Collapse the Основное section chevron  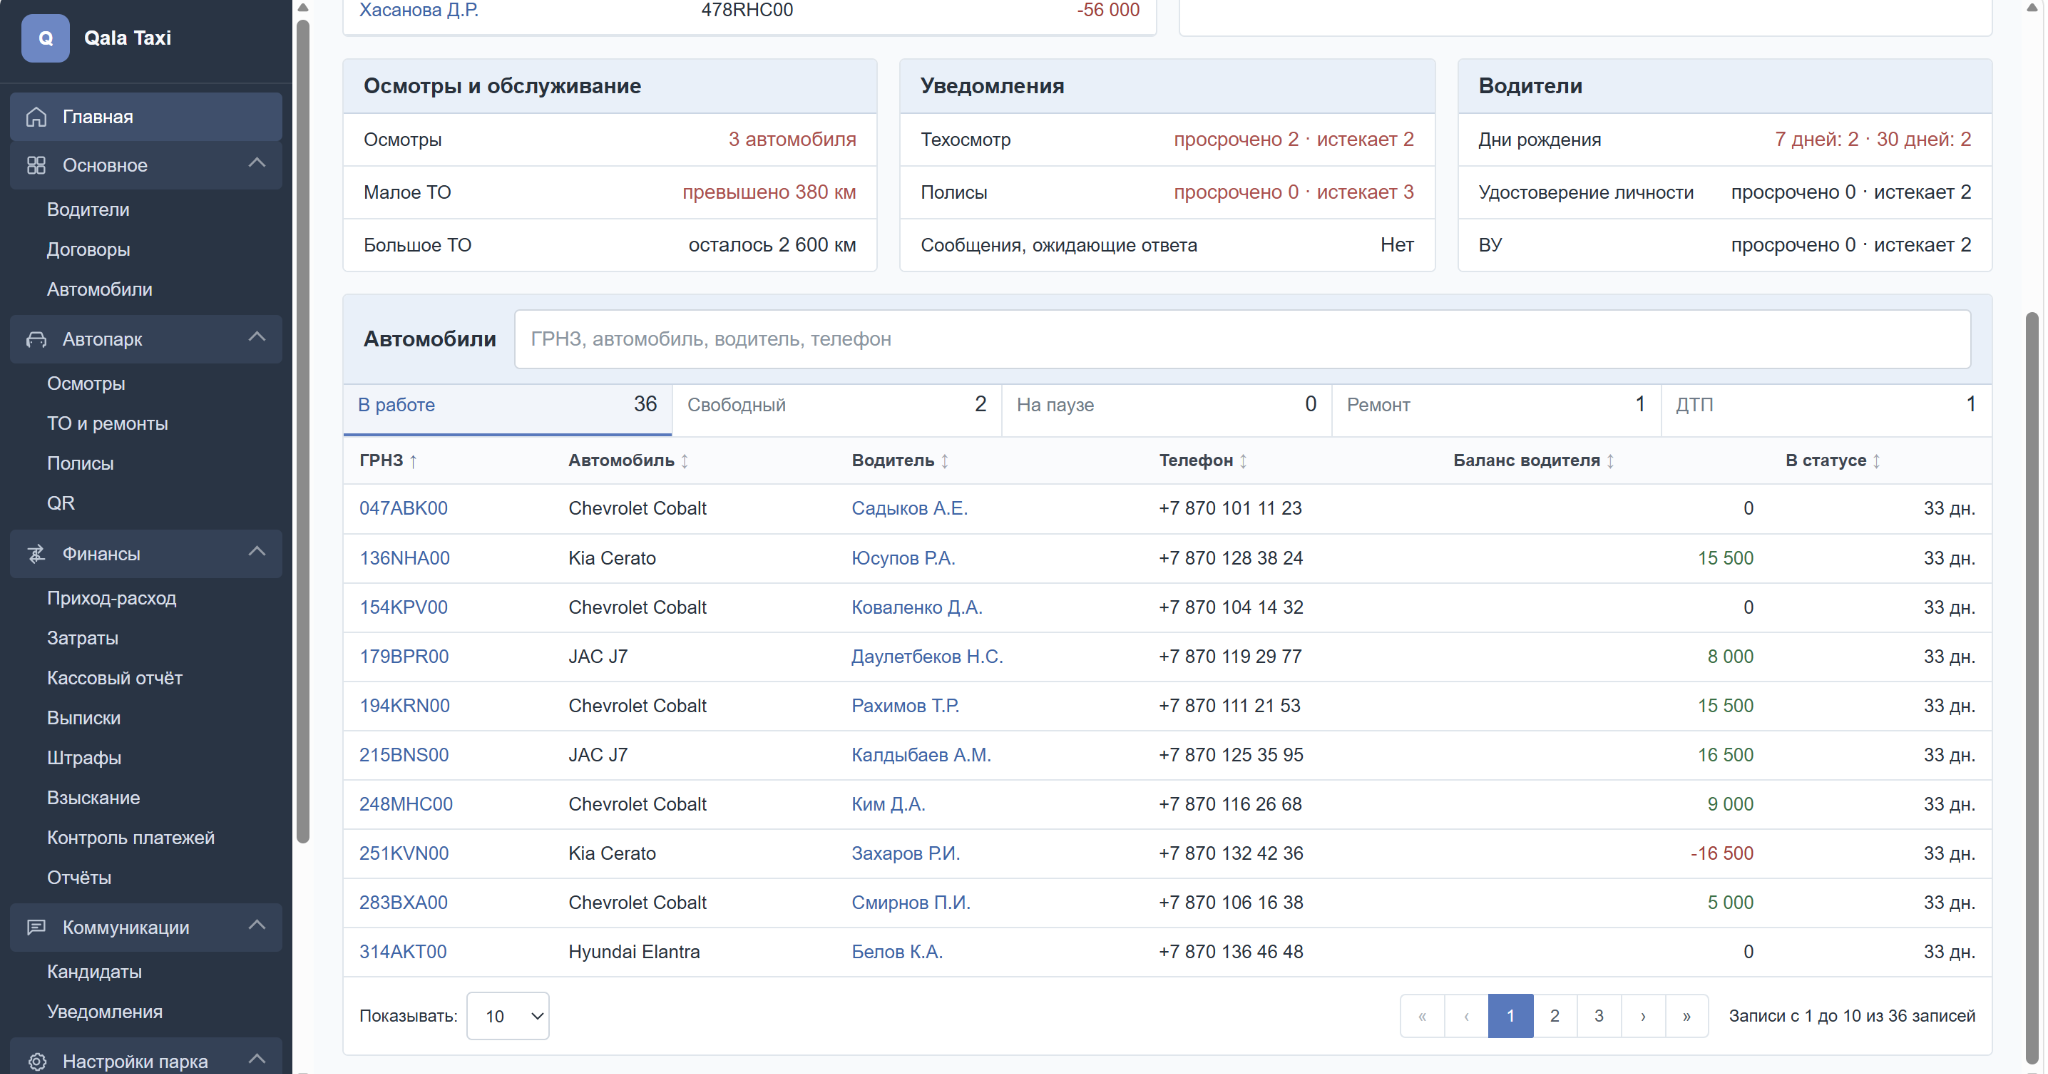tap(257, 164)
